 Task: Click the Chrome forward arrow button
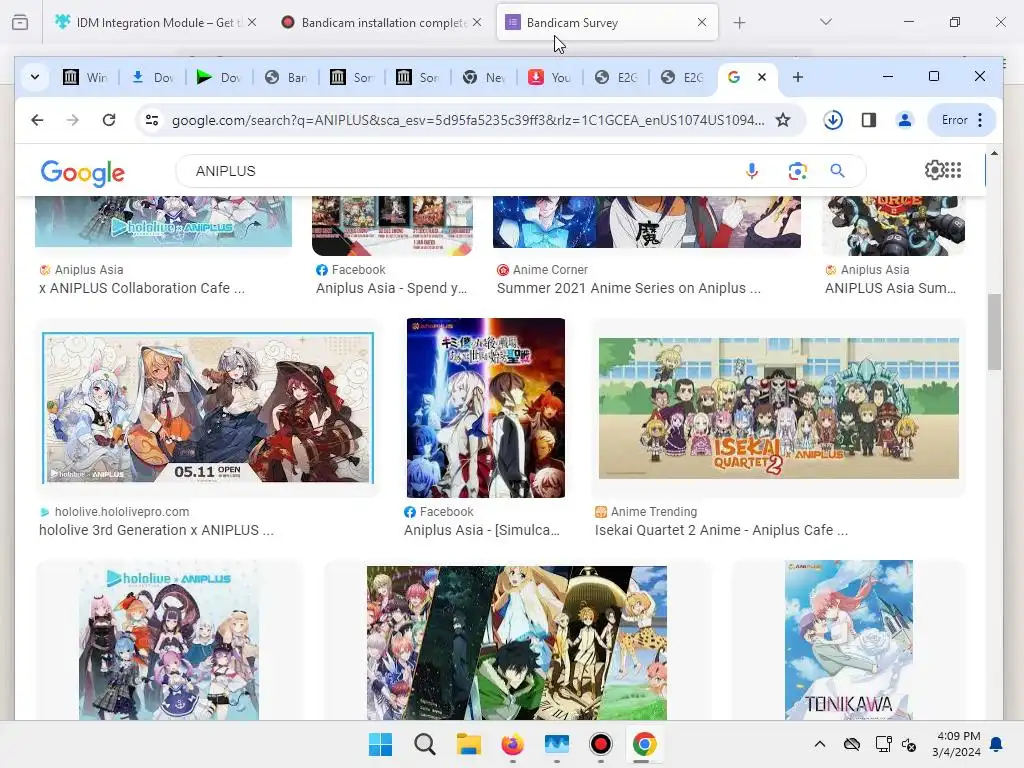click(72, 120)
